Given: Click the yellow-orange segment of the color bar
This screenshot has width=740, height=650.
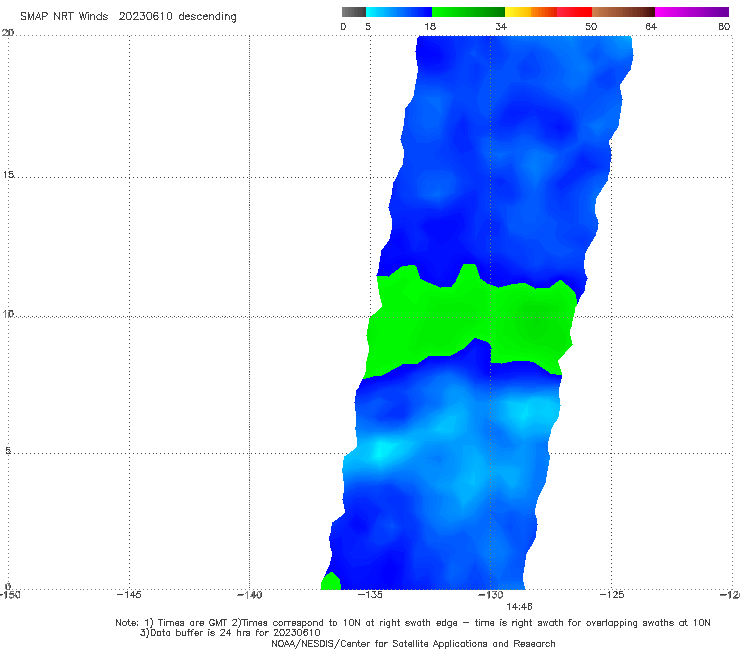Looking at the screenshot, I should [531, 12].
